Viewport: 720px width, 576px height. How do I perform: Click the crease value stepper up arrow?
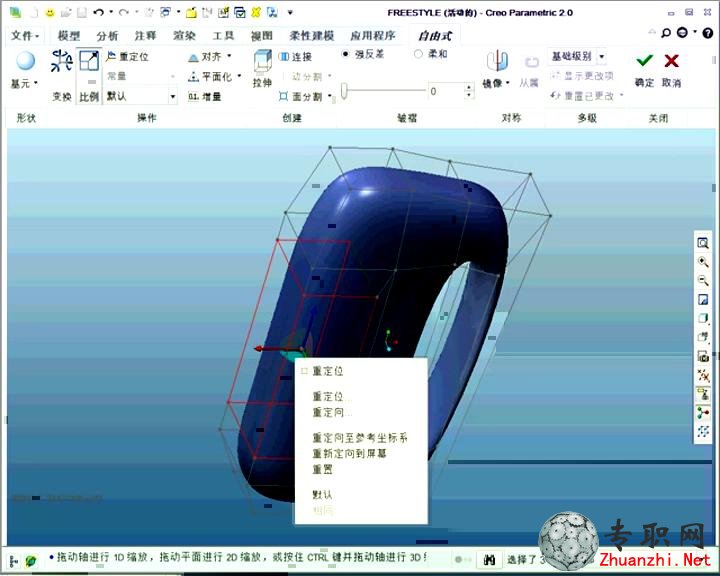(468, 87)
